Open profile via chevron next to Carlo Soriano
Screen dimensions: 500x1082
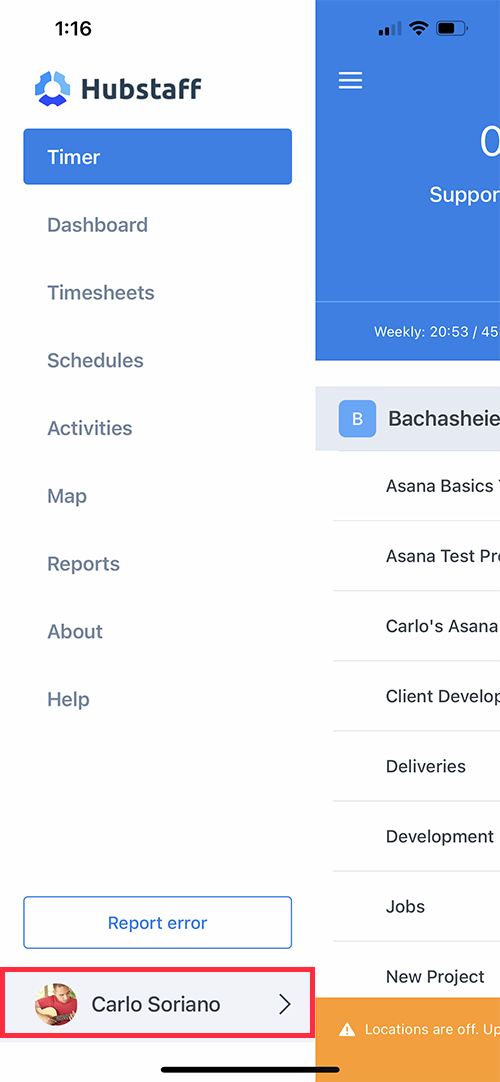pyautogui.click(x=285, y=1005)
